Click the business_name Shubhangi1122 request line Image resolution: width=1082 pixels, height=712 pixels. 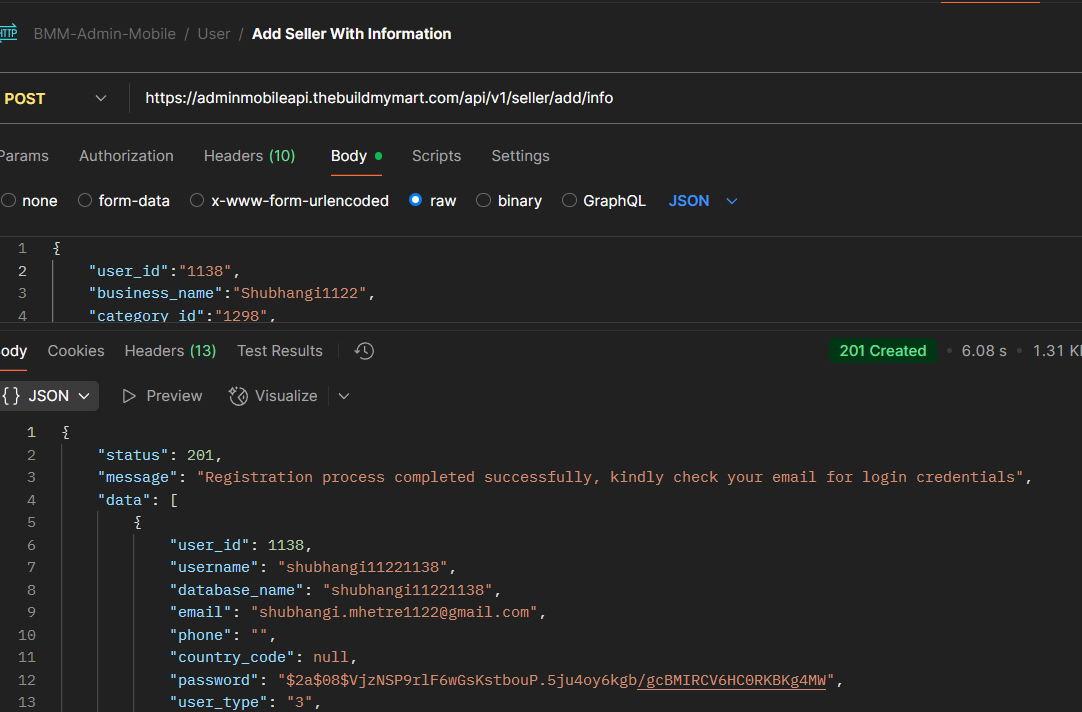[231, 293]
